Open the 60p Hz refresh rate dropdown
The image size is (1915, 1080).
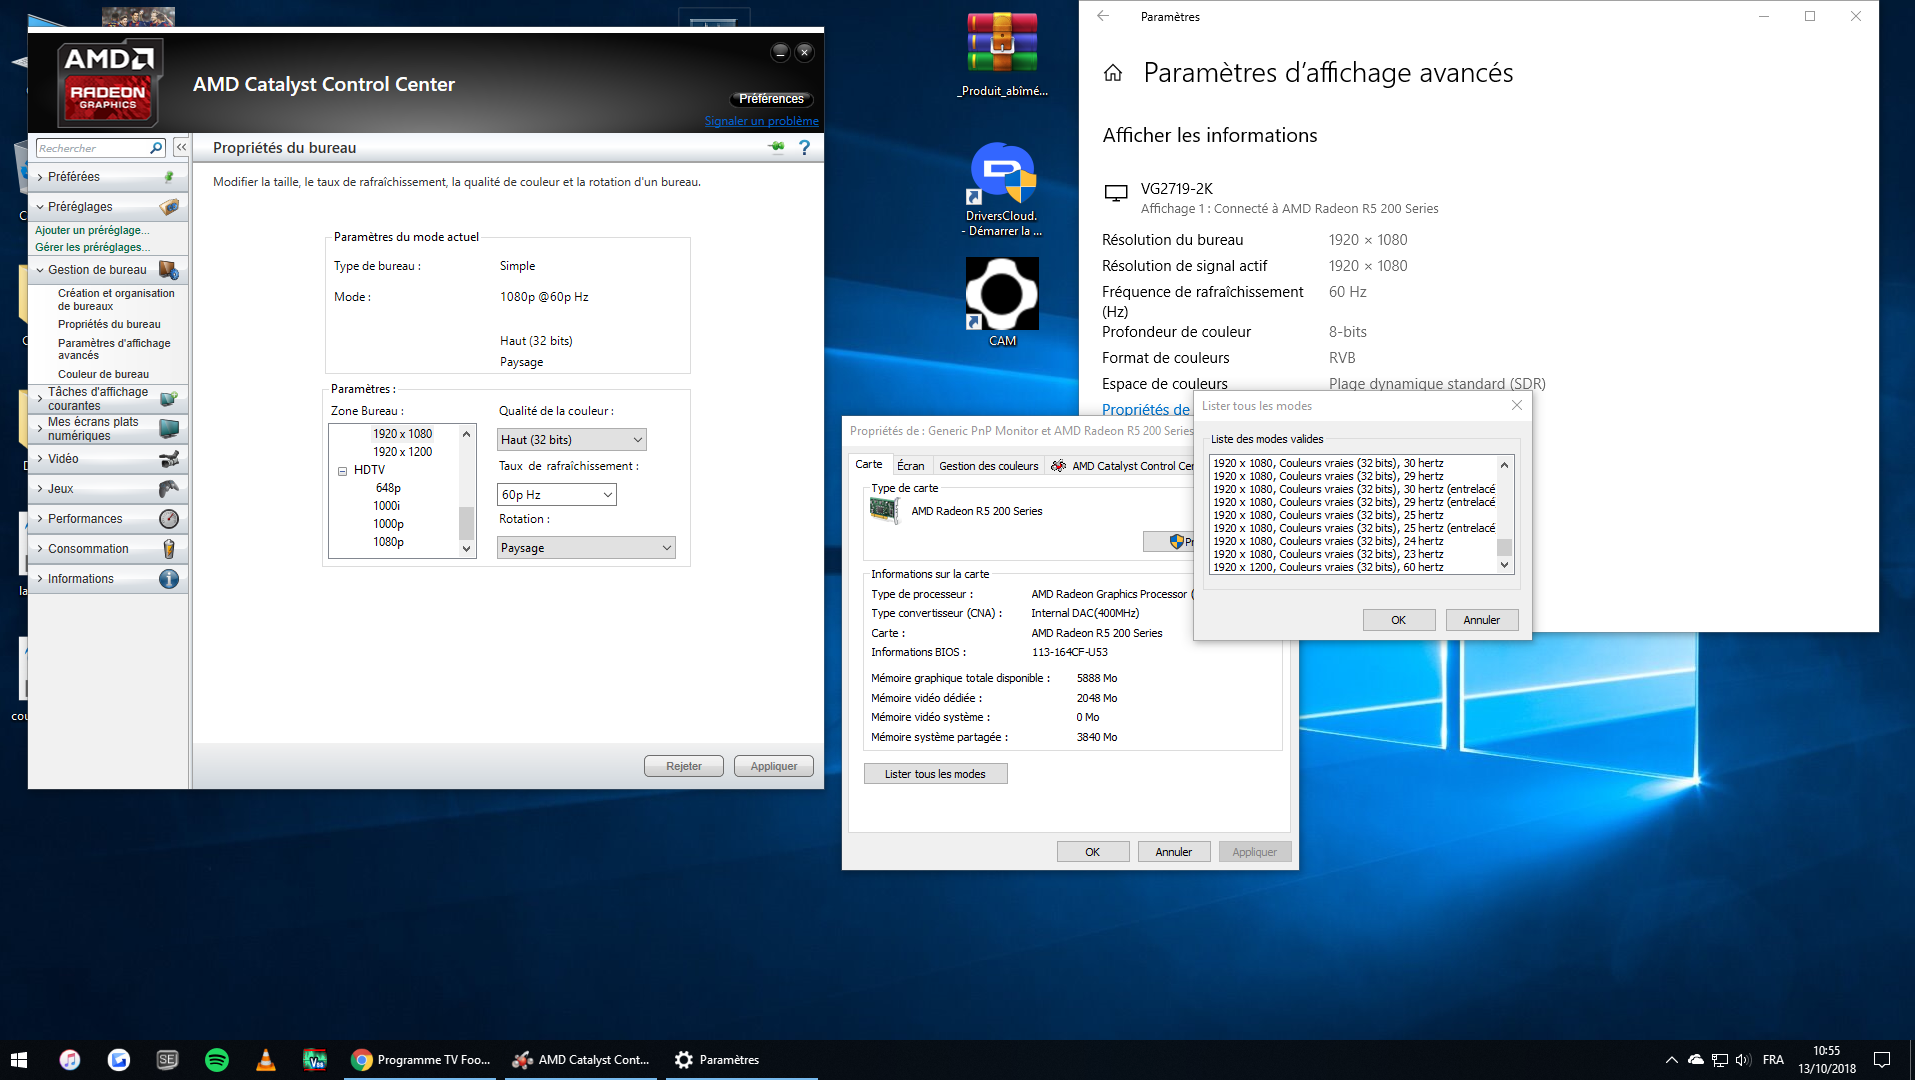pyautogui.click(x=557, y=495)
